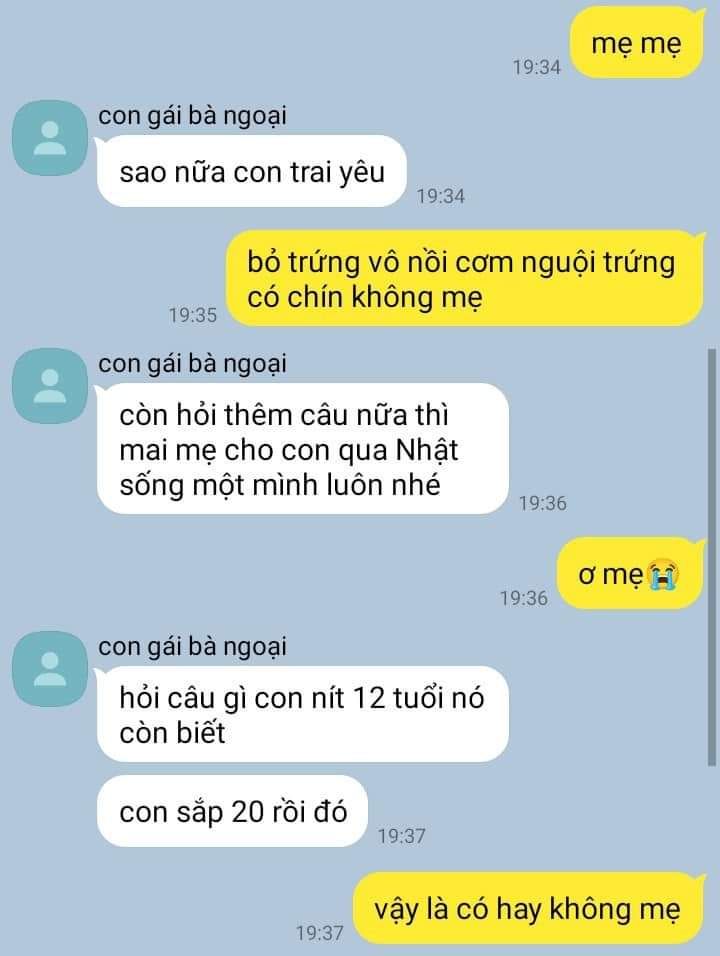720x956 pixels.
Task: Click the 19:34 timestamp beside "mẹ mẹ"
Action: pyautogui.click(x=536, y=67)
